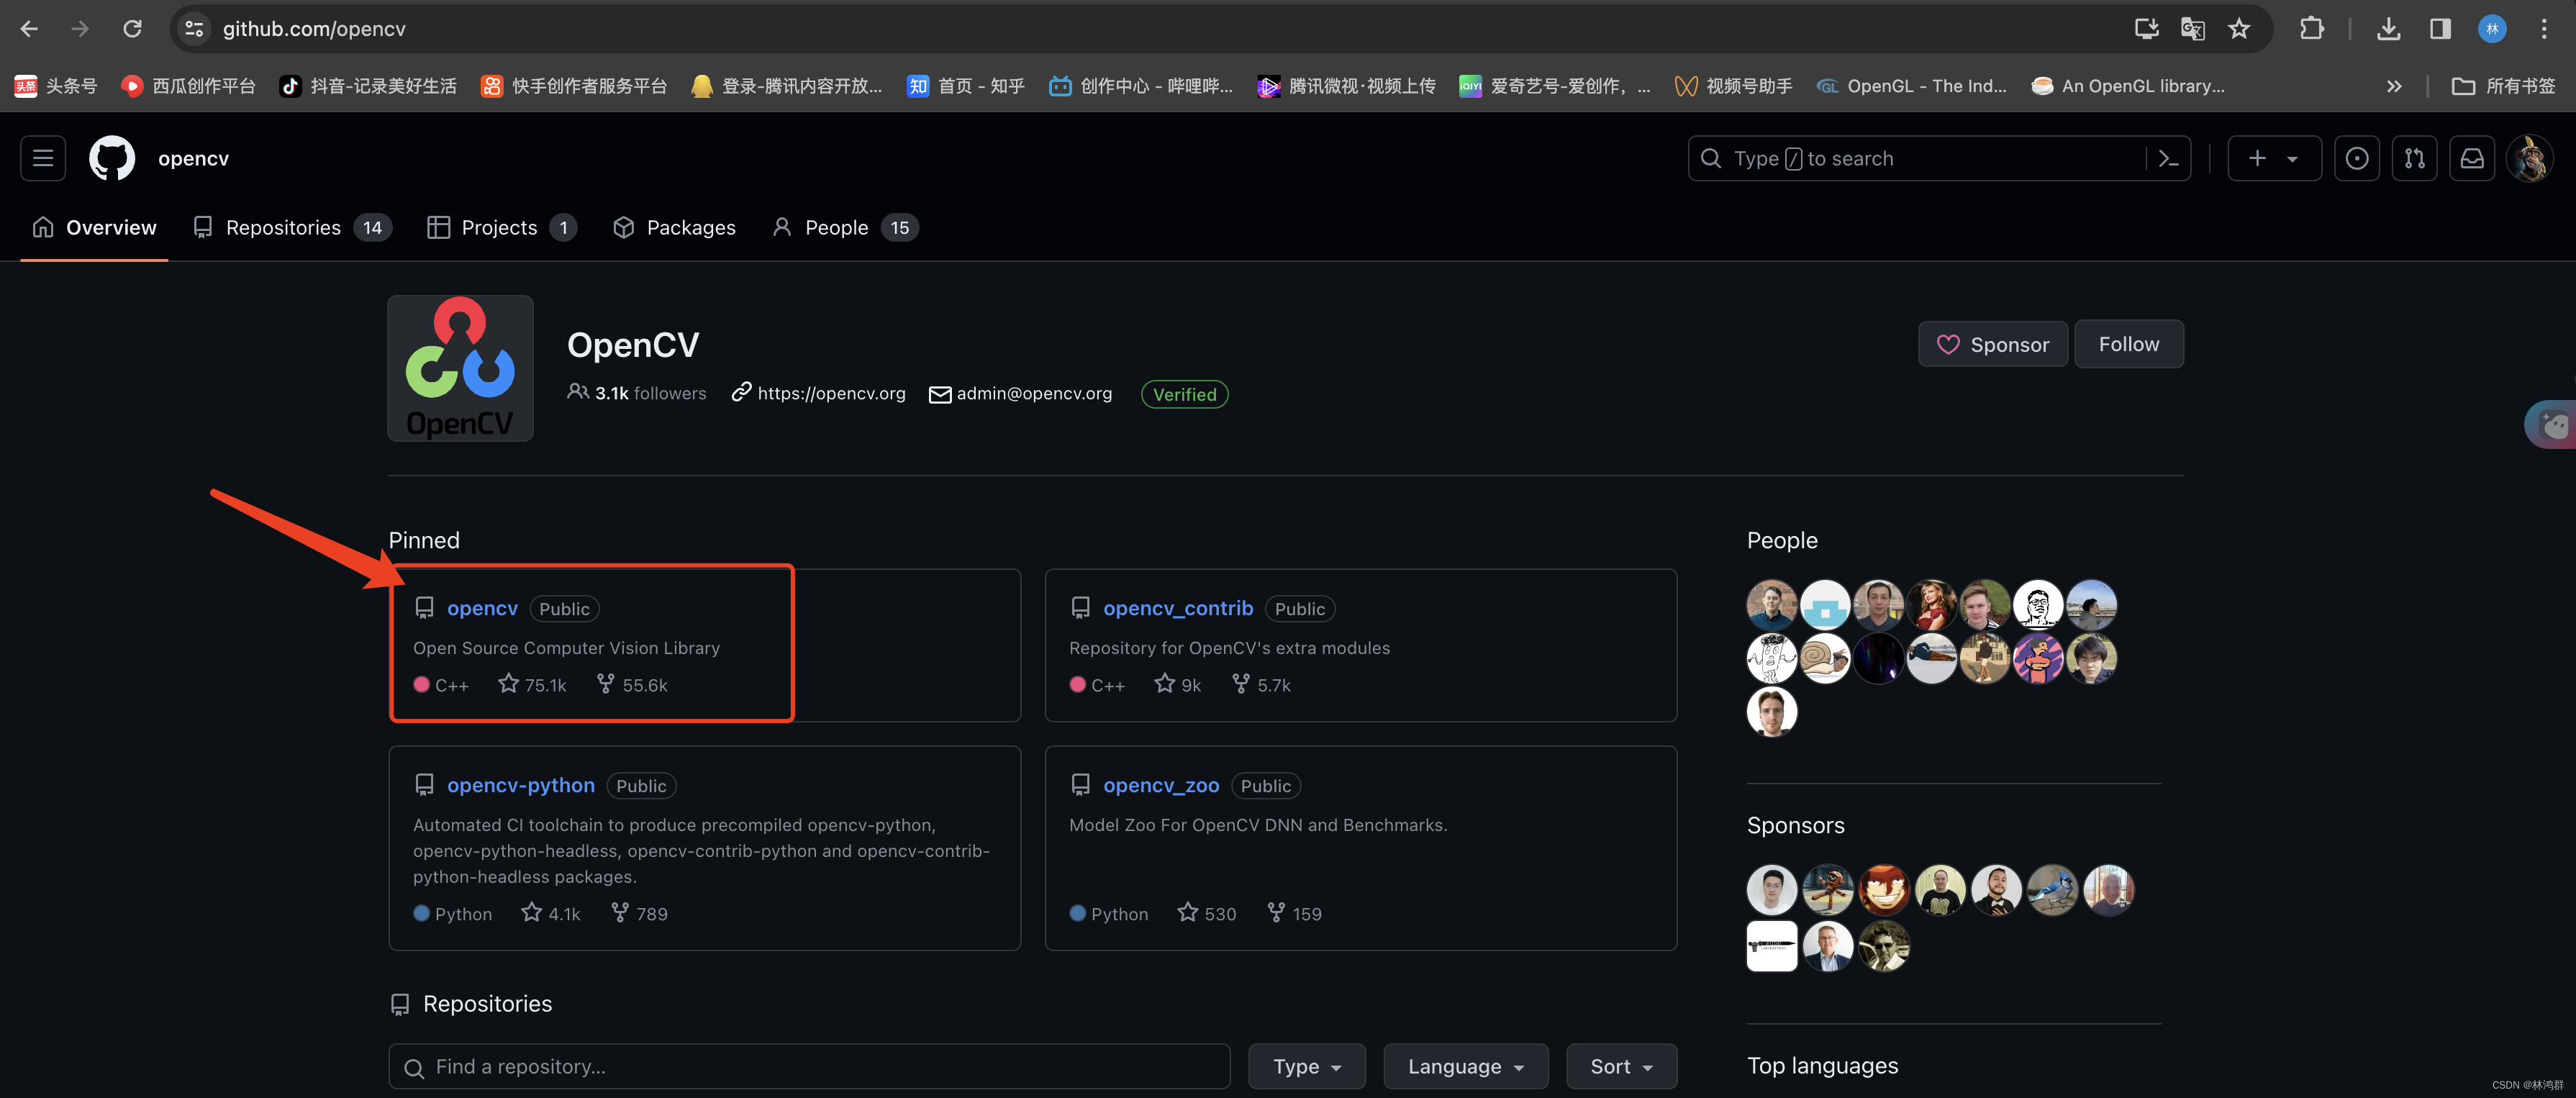Viewport: 2576px width, 1098px height.
Task: Open the issues icon in header
Action: coord(2356,158)
